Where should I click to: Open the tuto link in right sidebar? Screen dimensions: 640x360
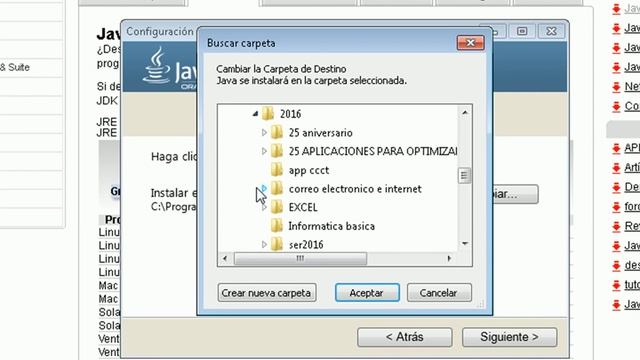pos(632,284)
